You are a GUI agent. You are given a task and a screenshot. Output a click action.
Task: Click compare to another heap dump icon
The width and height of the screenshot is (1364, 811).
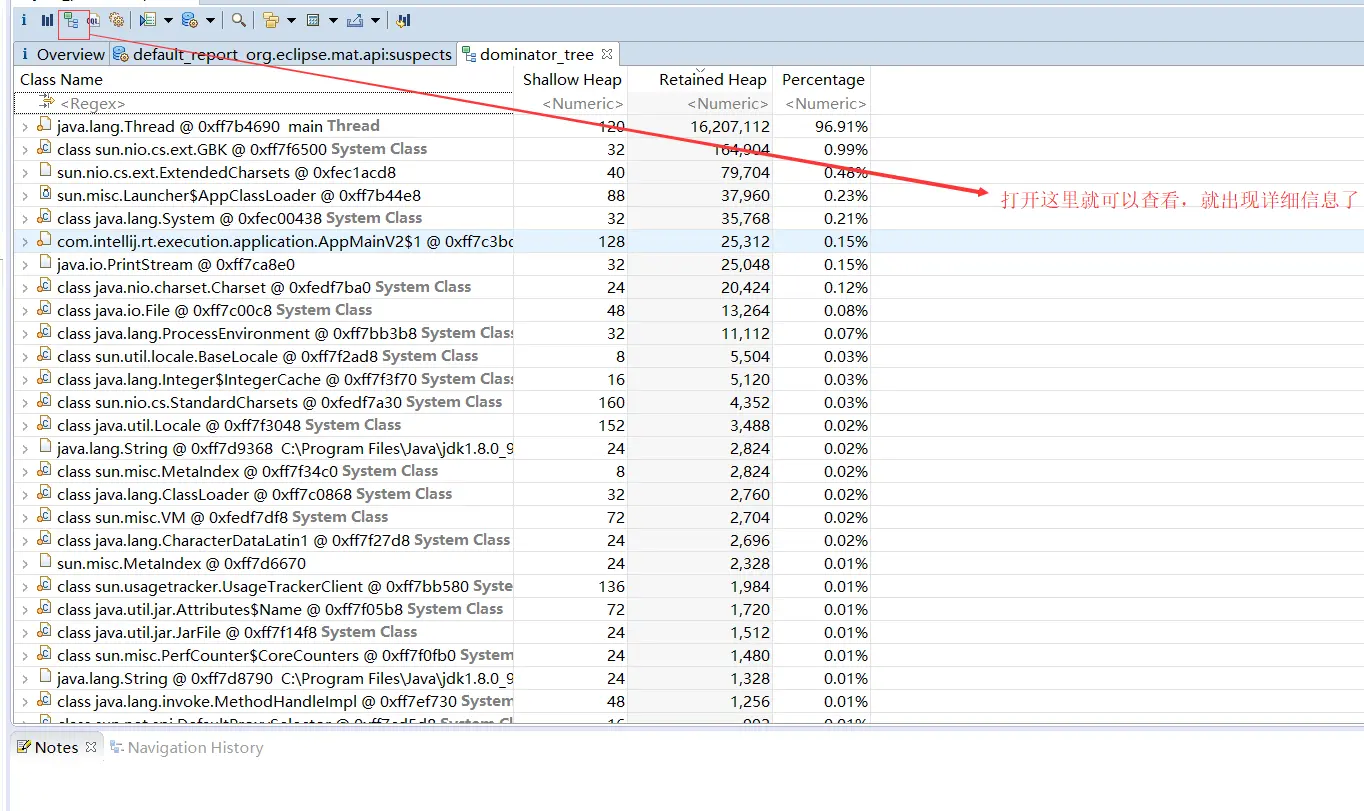tap(403, 20)
